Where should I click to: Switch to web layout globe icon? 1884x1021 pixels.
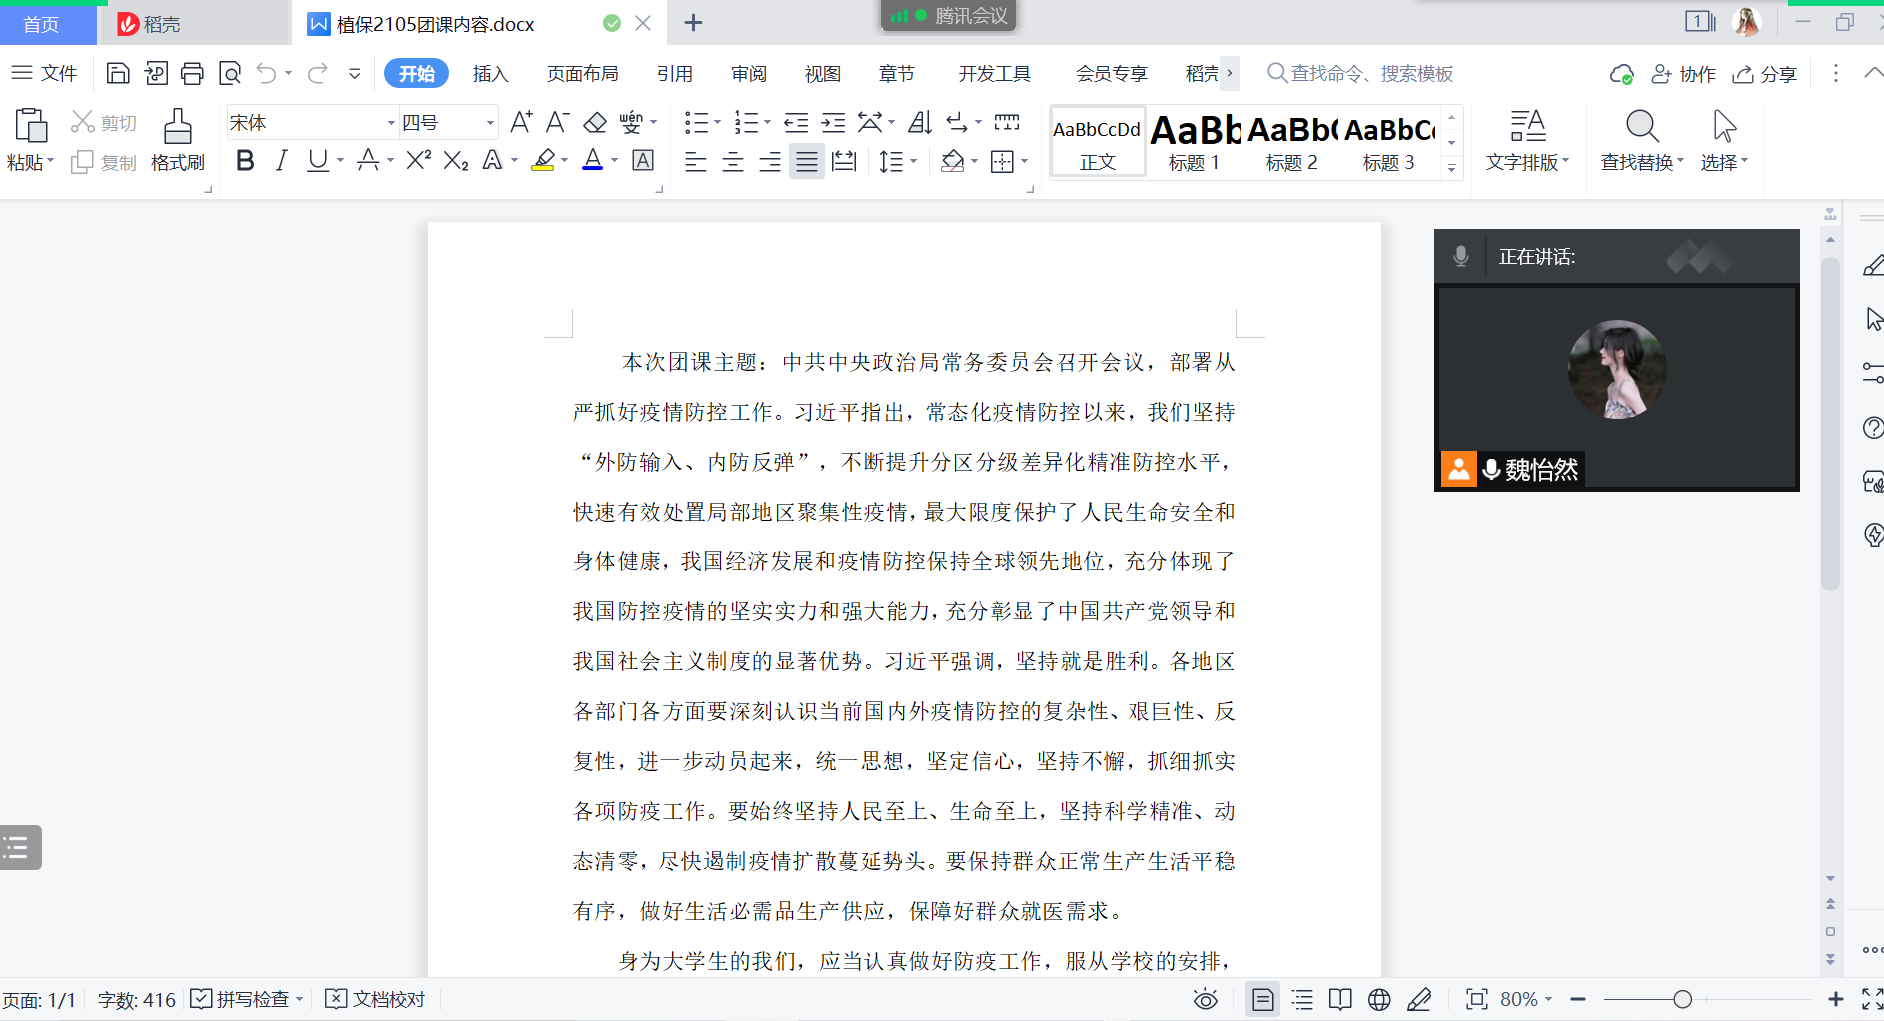pyautogui.click(x=1379, y=999)
